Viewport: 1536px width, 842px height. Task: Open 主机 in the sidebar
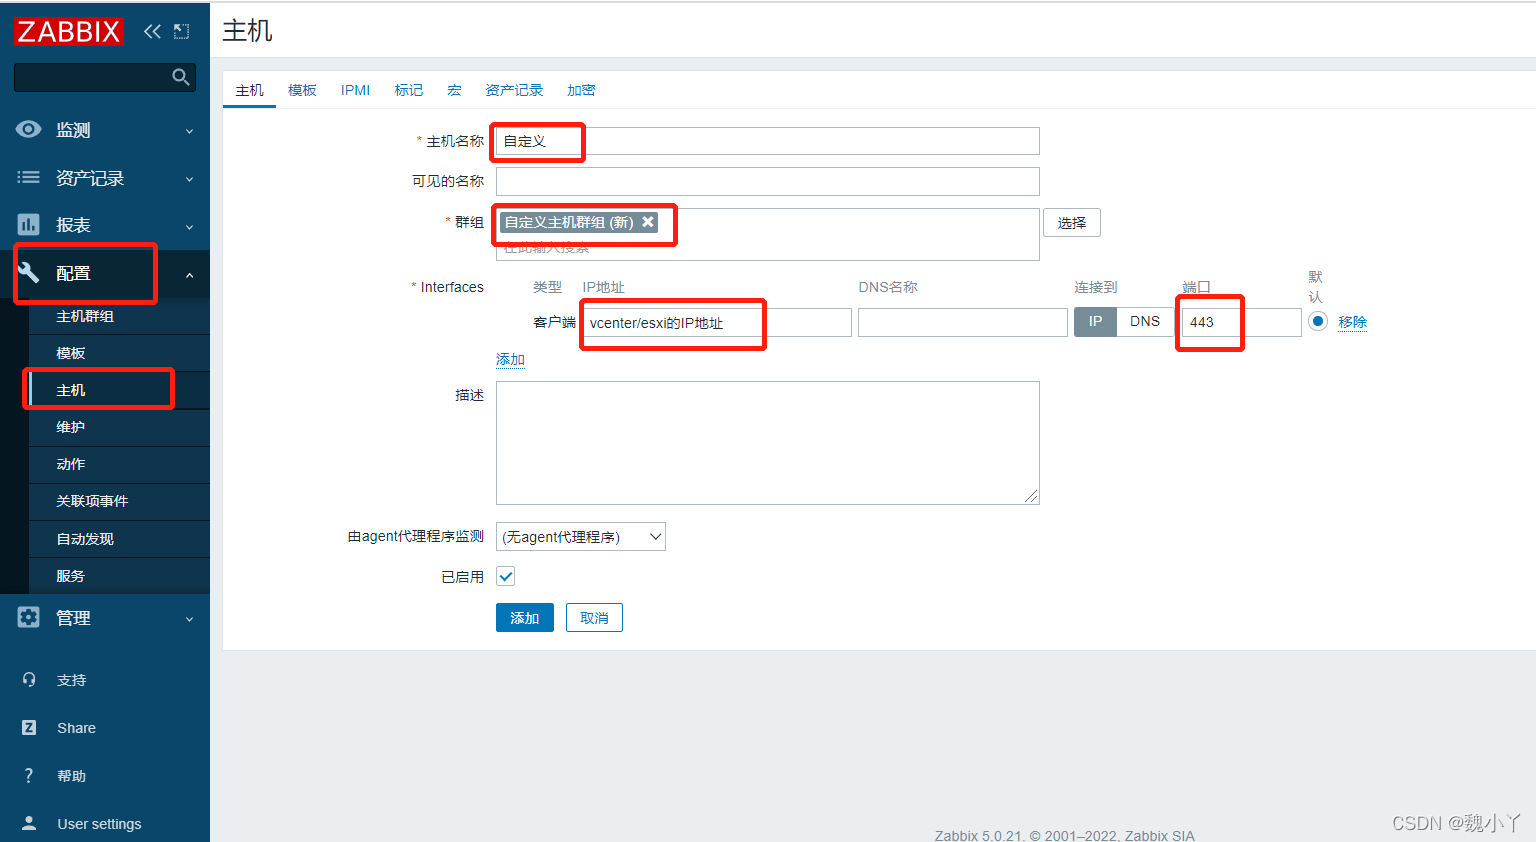[119, 390]
